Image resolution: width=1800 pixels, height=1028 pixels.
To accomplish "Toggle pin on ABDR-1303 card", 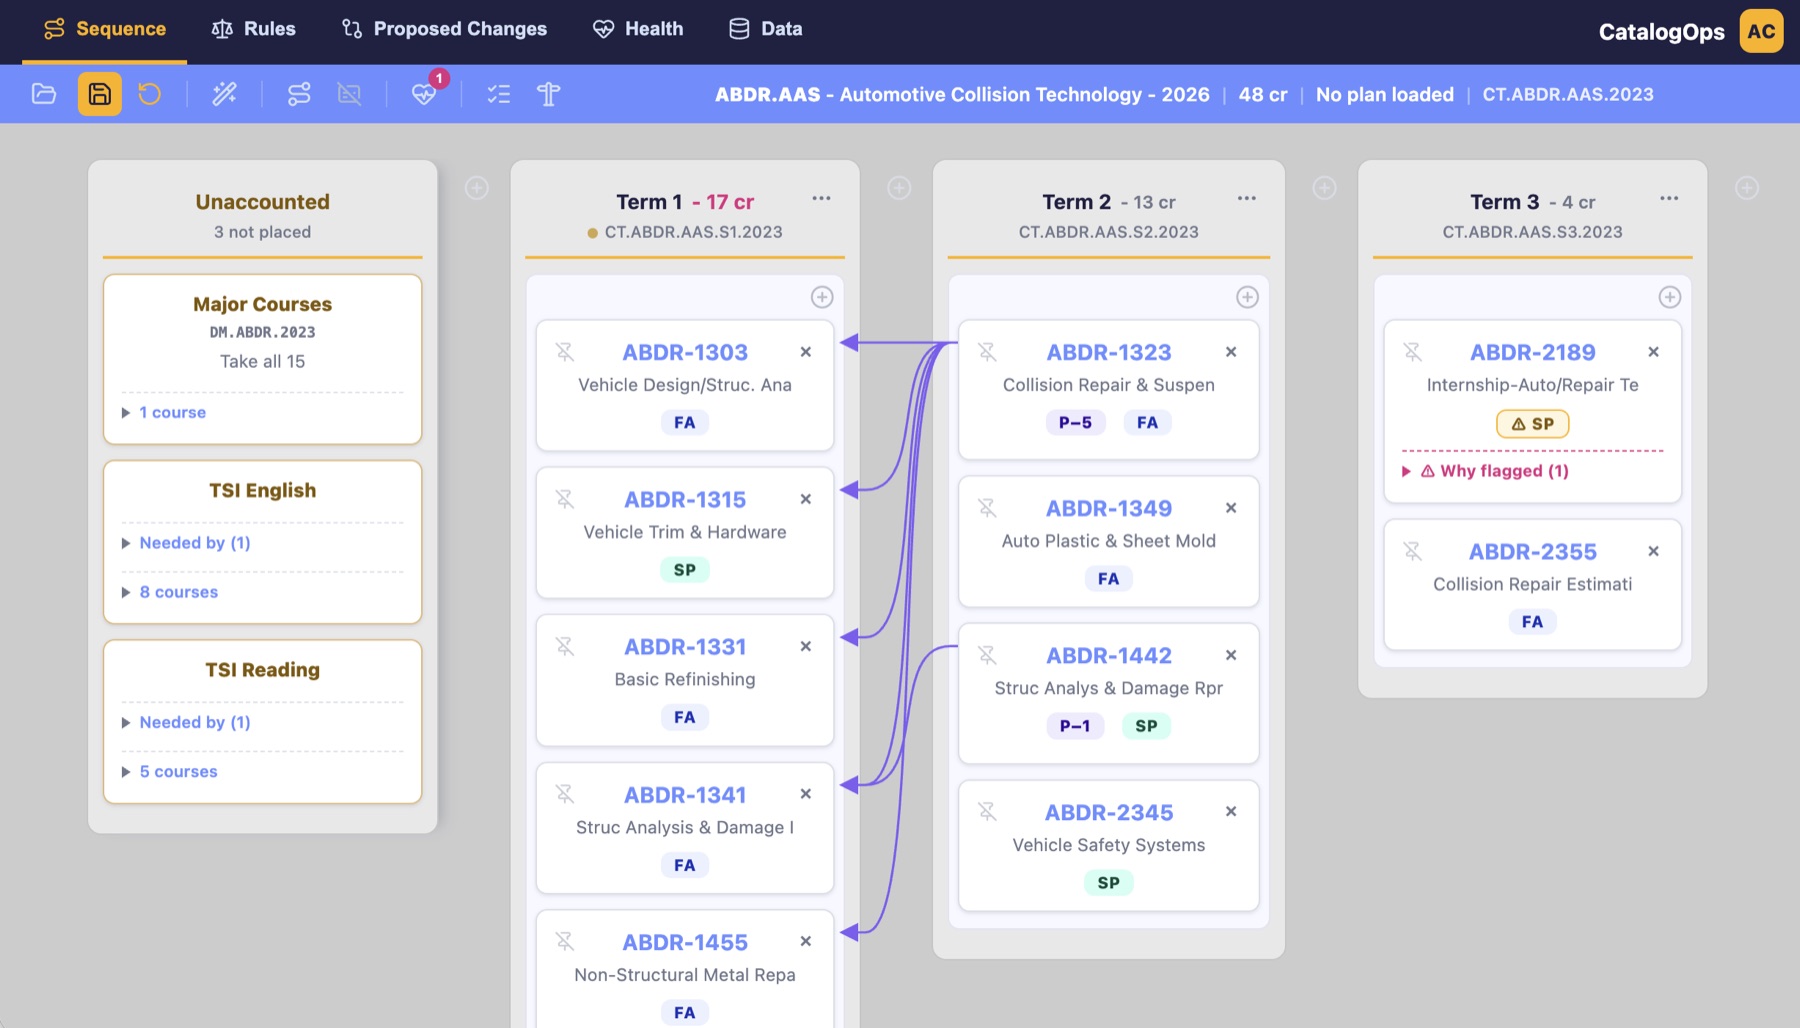I will point(565,352).
